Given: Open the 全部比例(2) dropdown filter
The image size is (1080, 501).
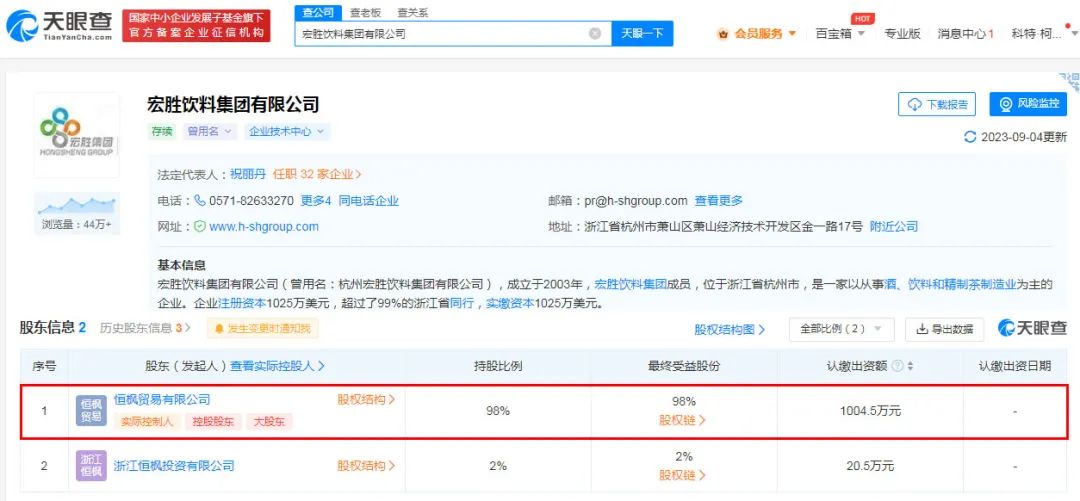Looking at the screenshot, I should tap(841, 329).
